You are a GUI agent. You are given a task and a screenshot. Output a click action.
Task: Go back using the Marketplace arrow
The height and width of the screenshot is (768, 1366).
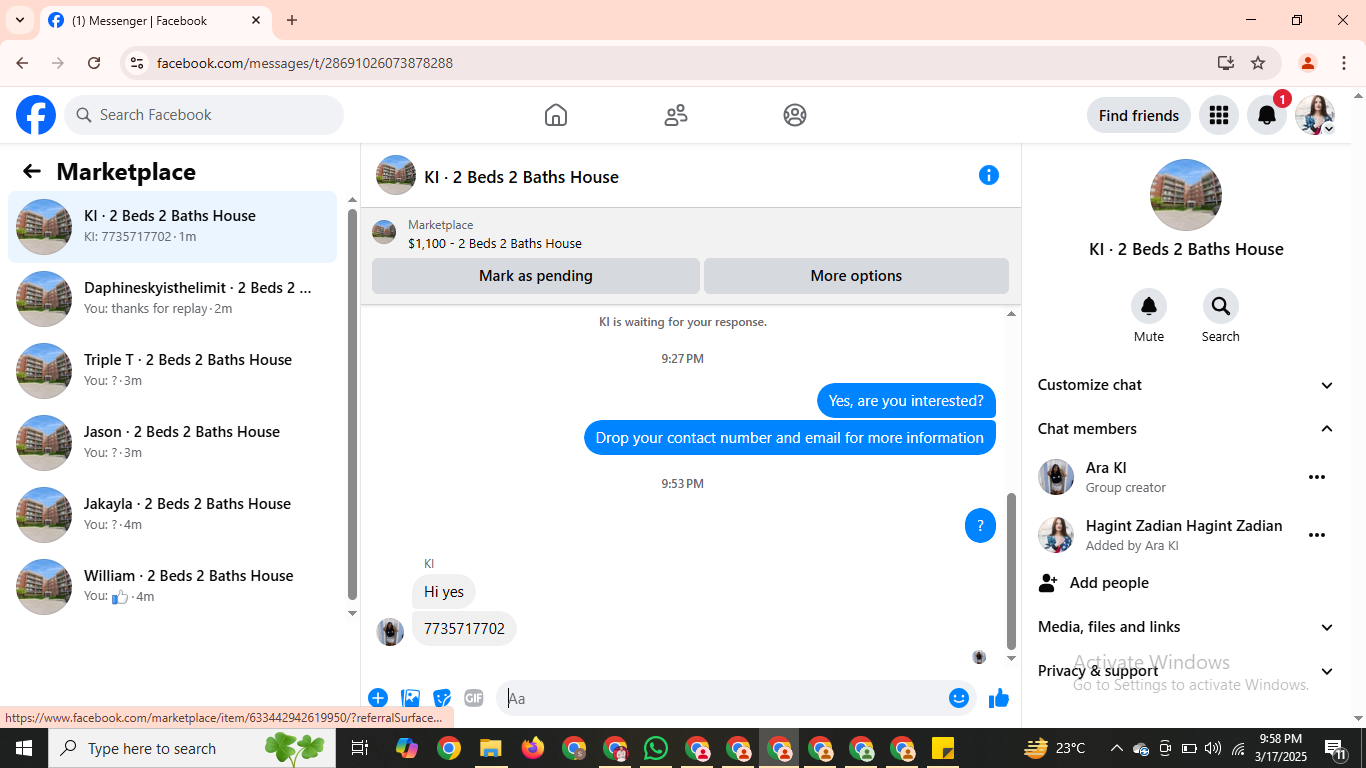(32, 171)
